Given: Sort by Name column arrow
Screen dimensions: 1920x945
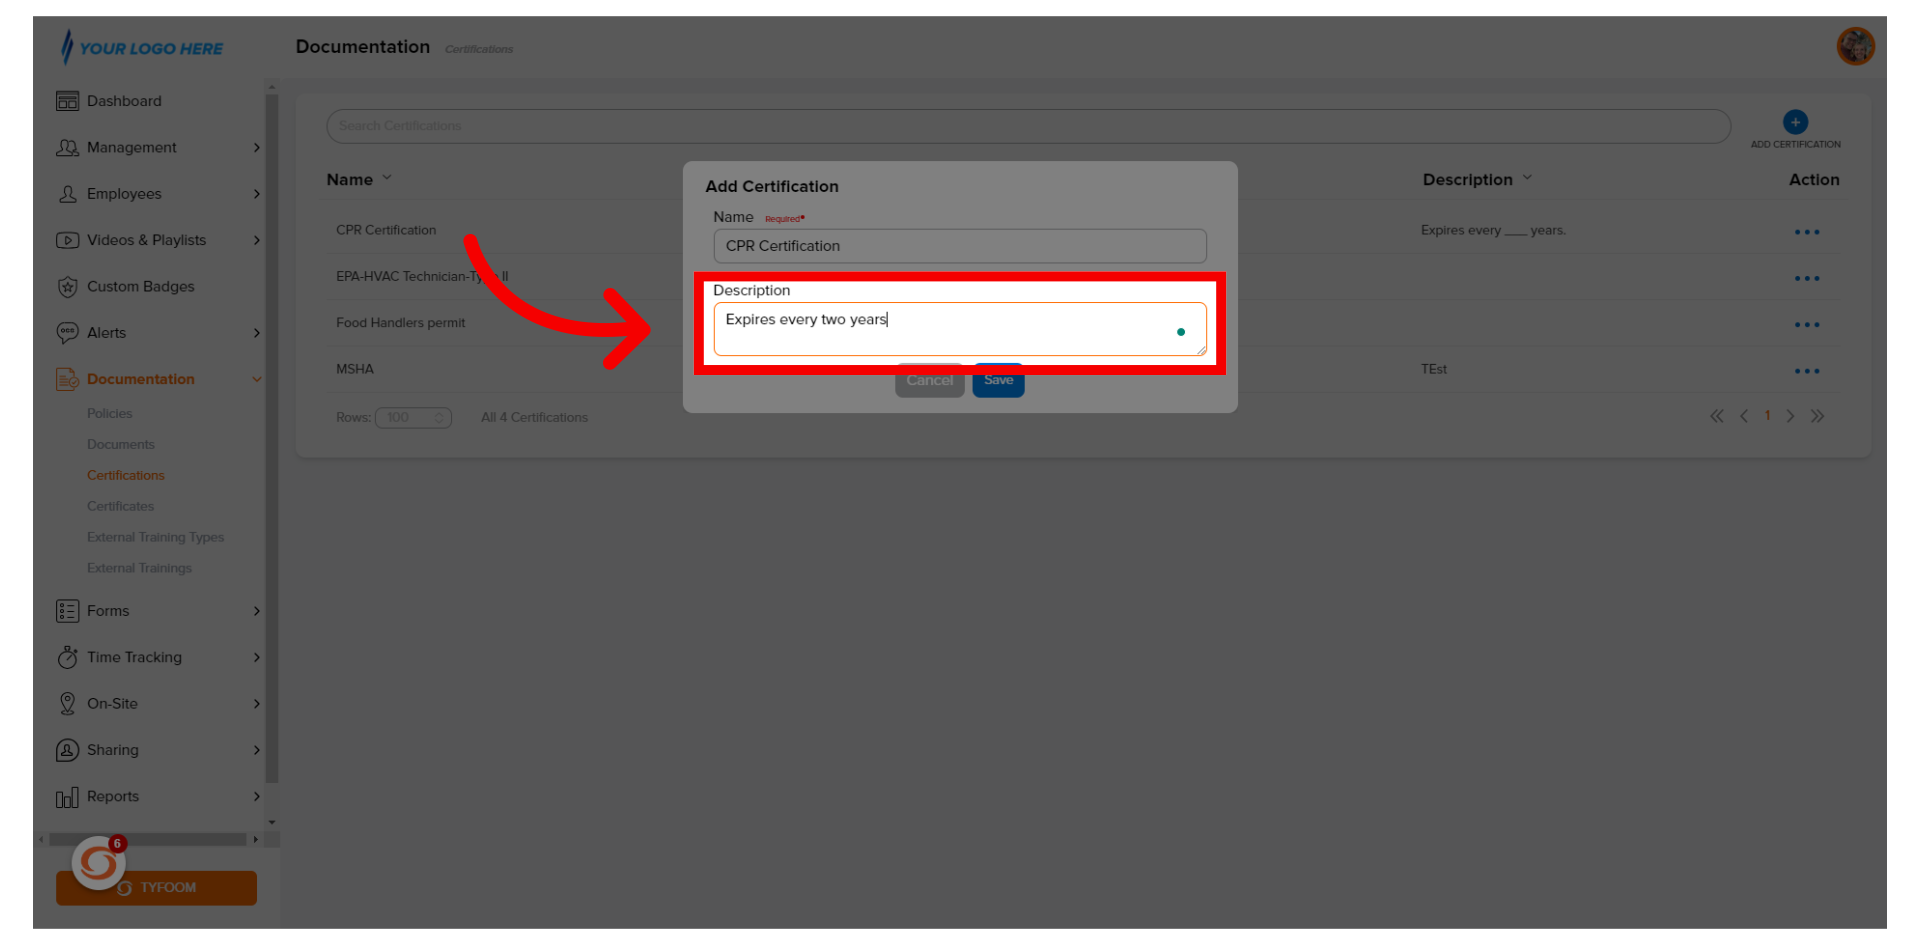Looking at the screenshot, I should click(x=387, y=178).
